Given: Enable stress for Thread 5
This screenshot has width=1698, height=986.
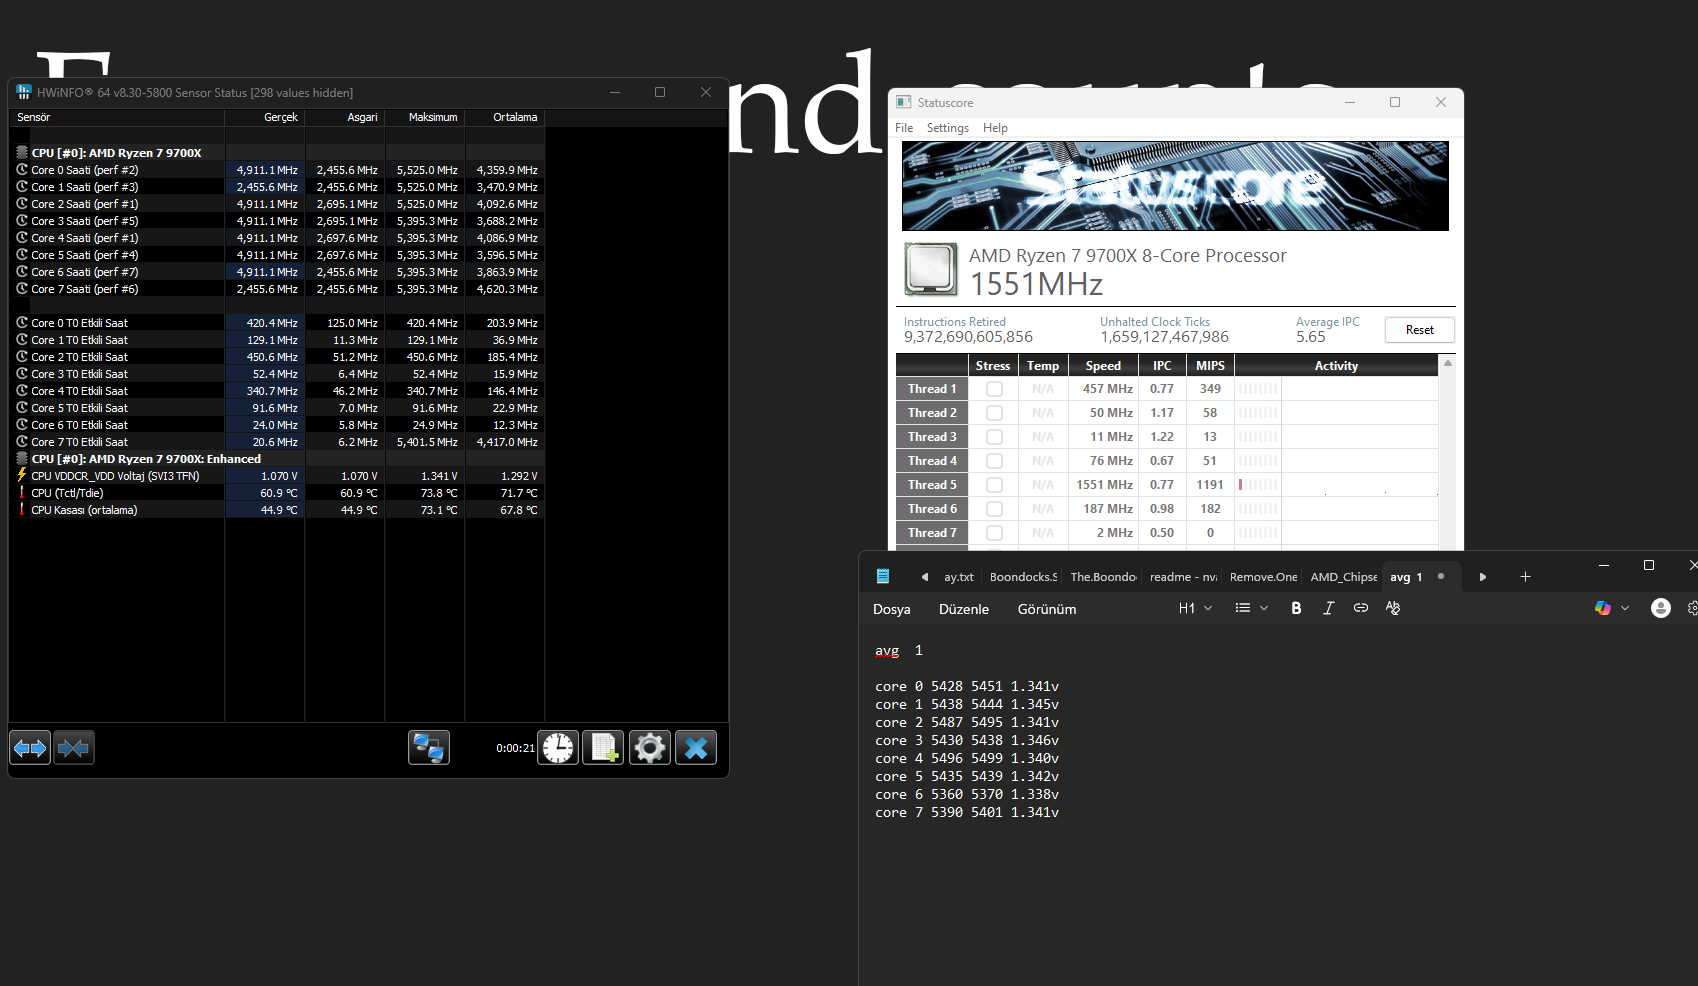Looking at the screenshot, I should tap(994, 485).
